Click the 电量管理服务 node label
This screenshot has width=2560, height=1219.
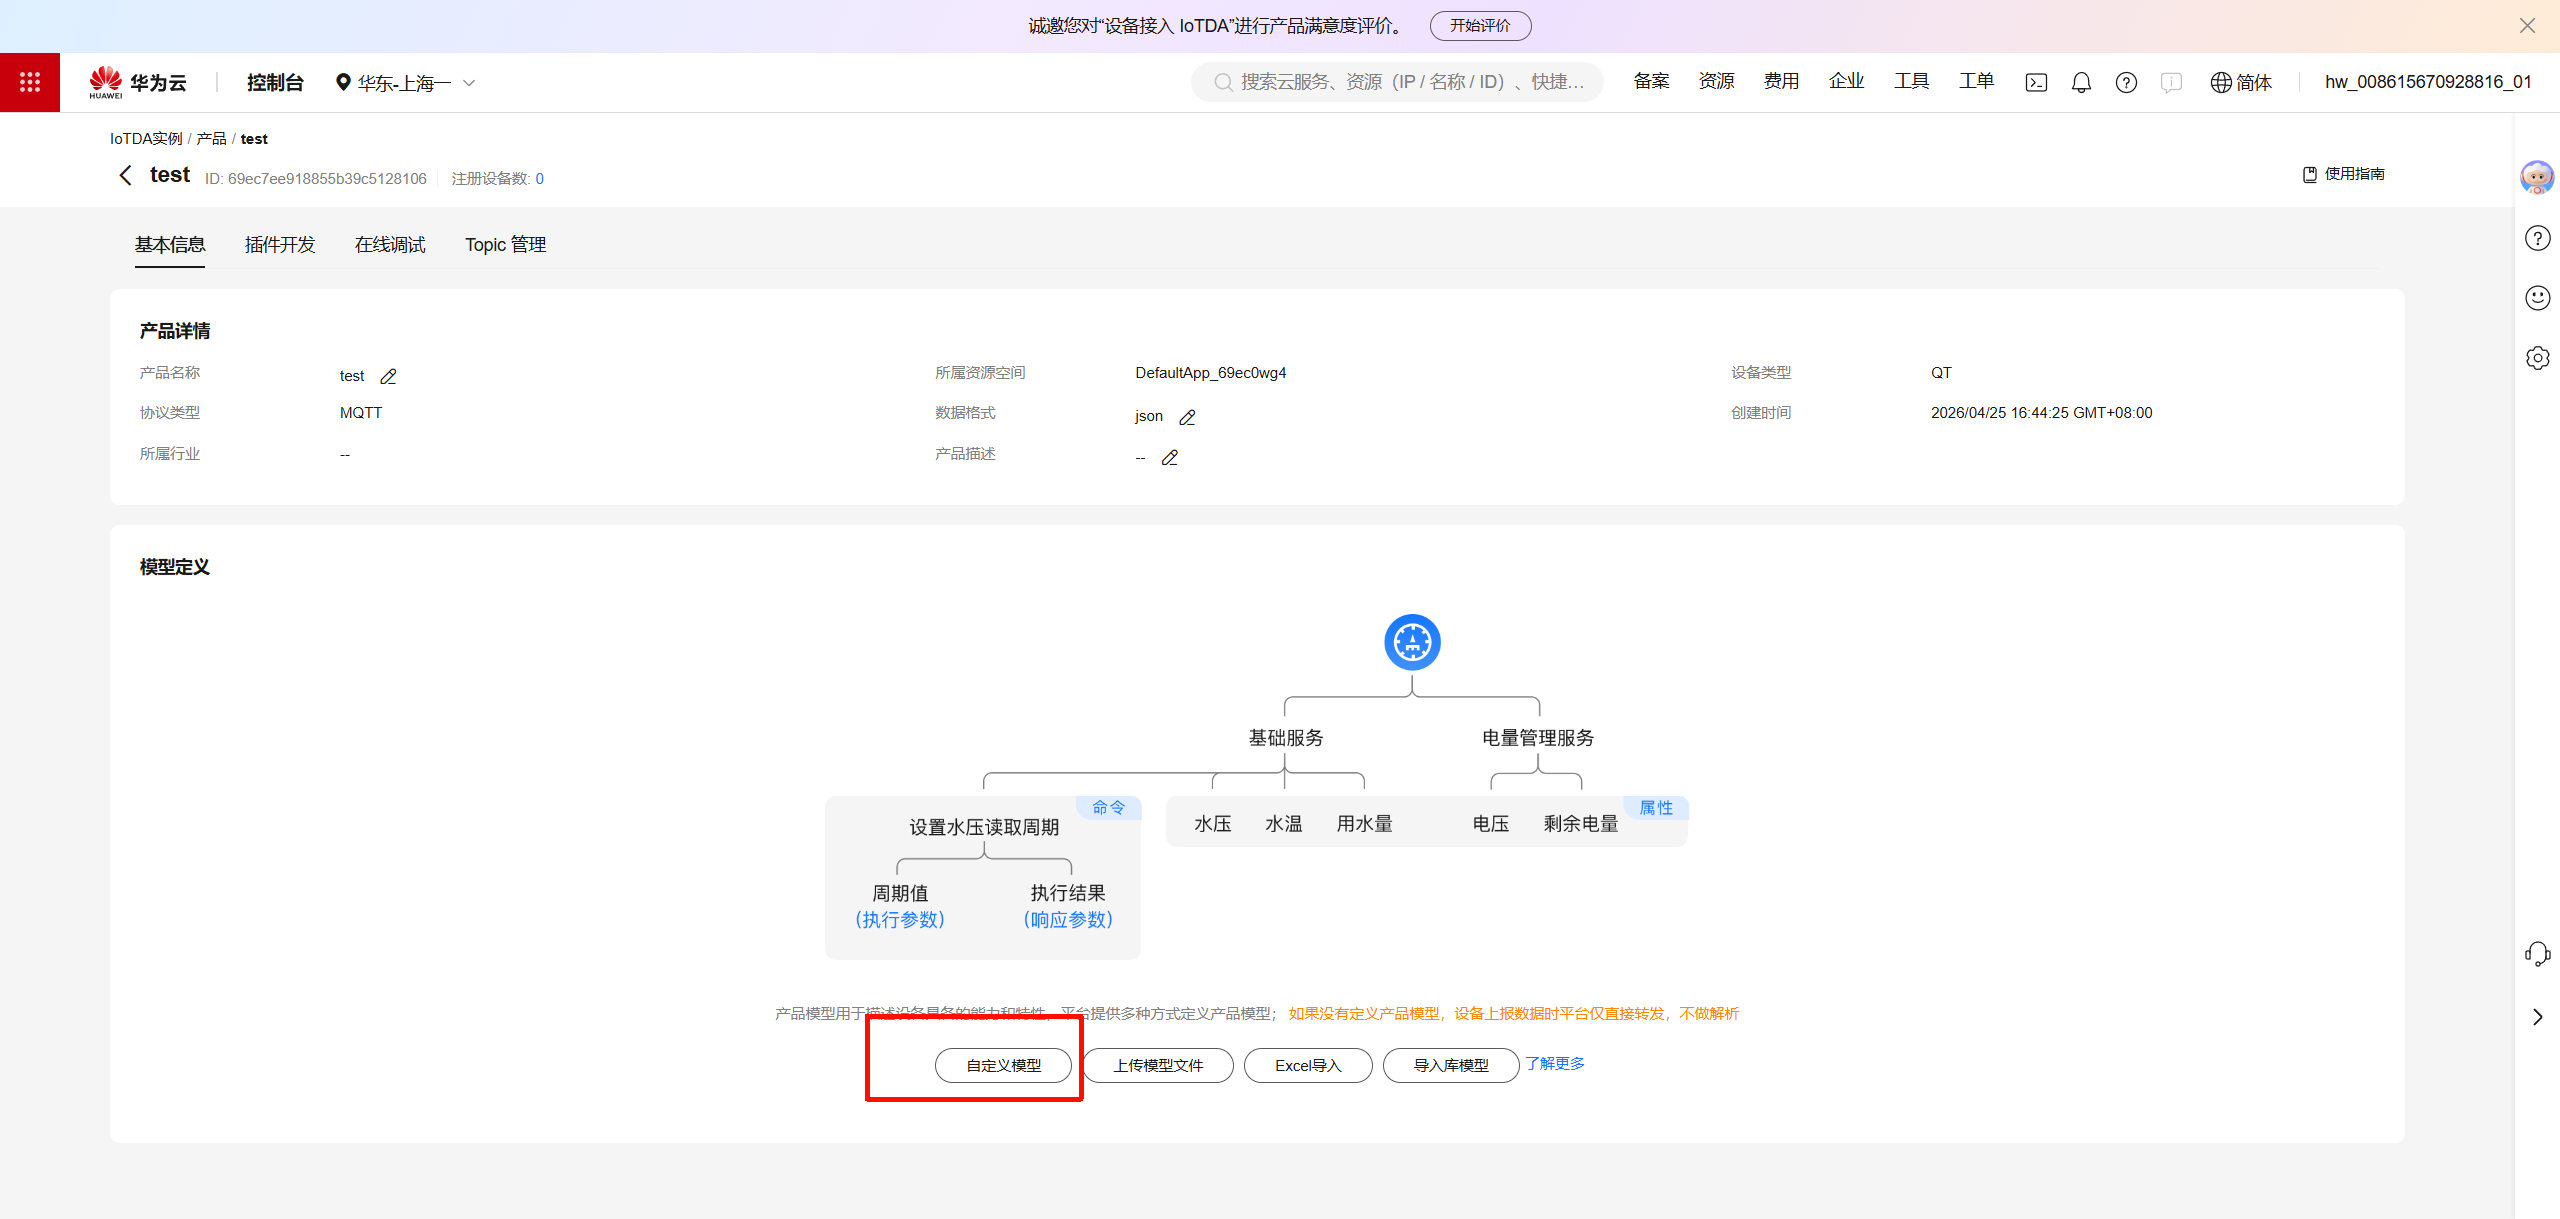coord(1538,738)
